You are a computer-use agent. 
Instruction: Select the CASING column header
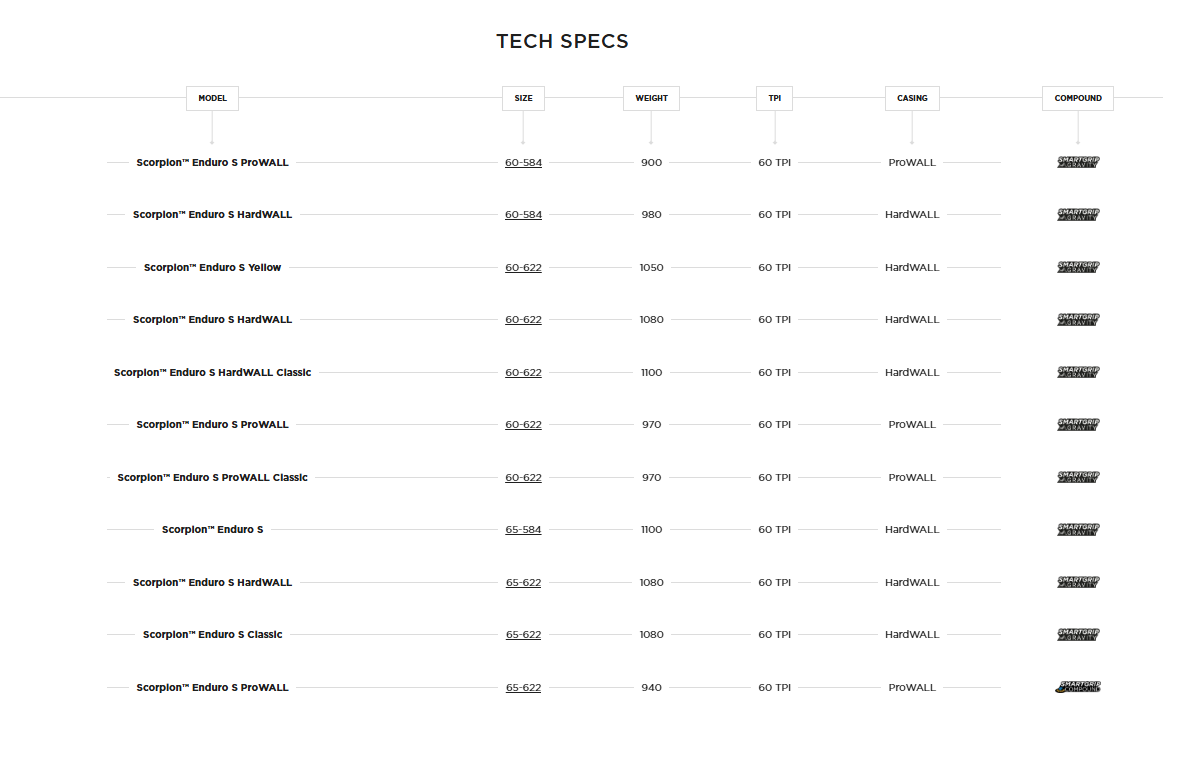[x=912, y=98]
